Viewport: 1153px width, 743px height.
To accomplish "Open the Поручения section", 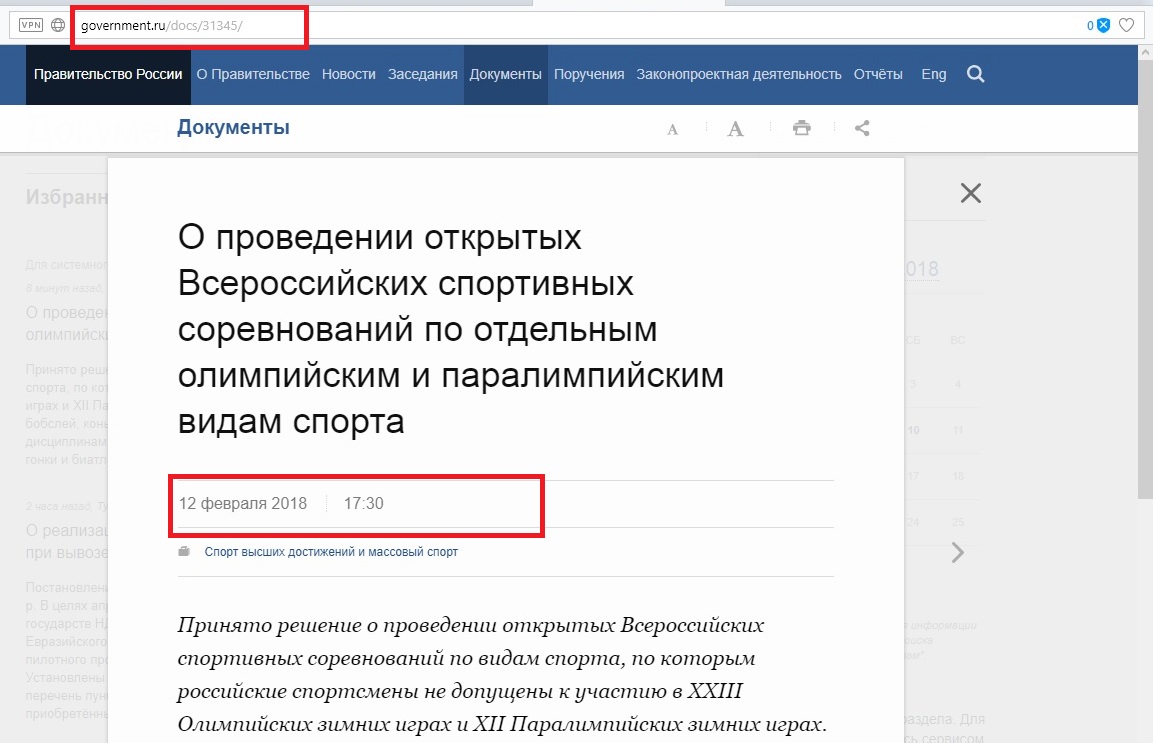I will pyautogui.click(x=589, y=74).
